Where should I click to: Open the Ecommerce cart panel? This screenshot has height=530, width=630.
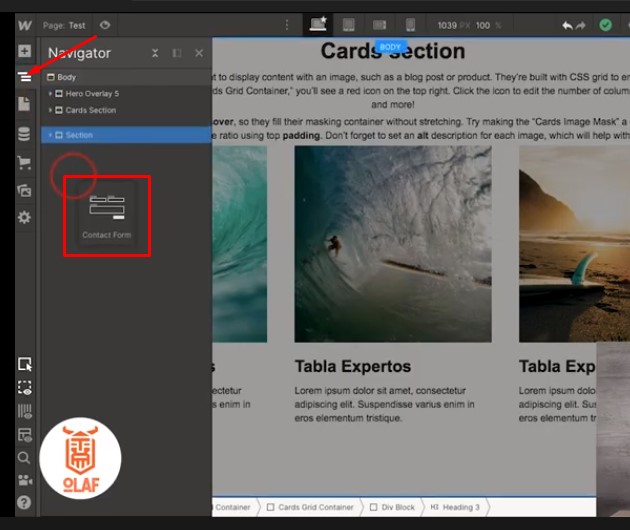tap(24, 162)
